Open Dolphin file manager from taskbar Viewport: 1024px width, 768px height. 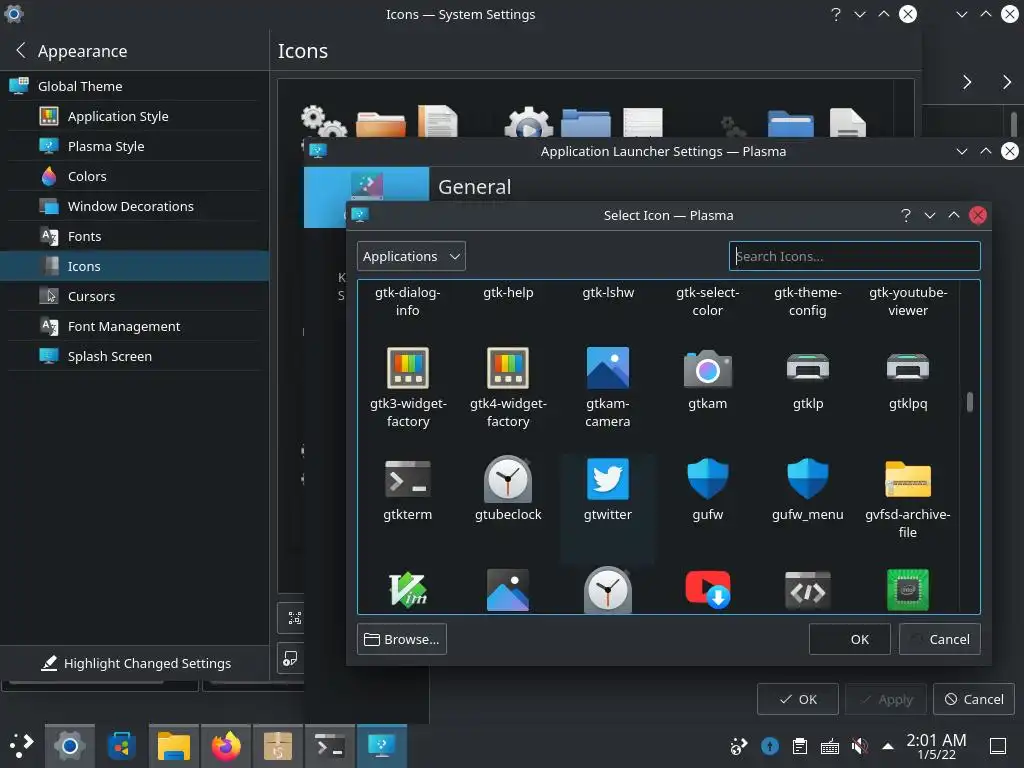pos(174,746)
